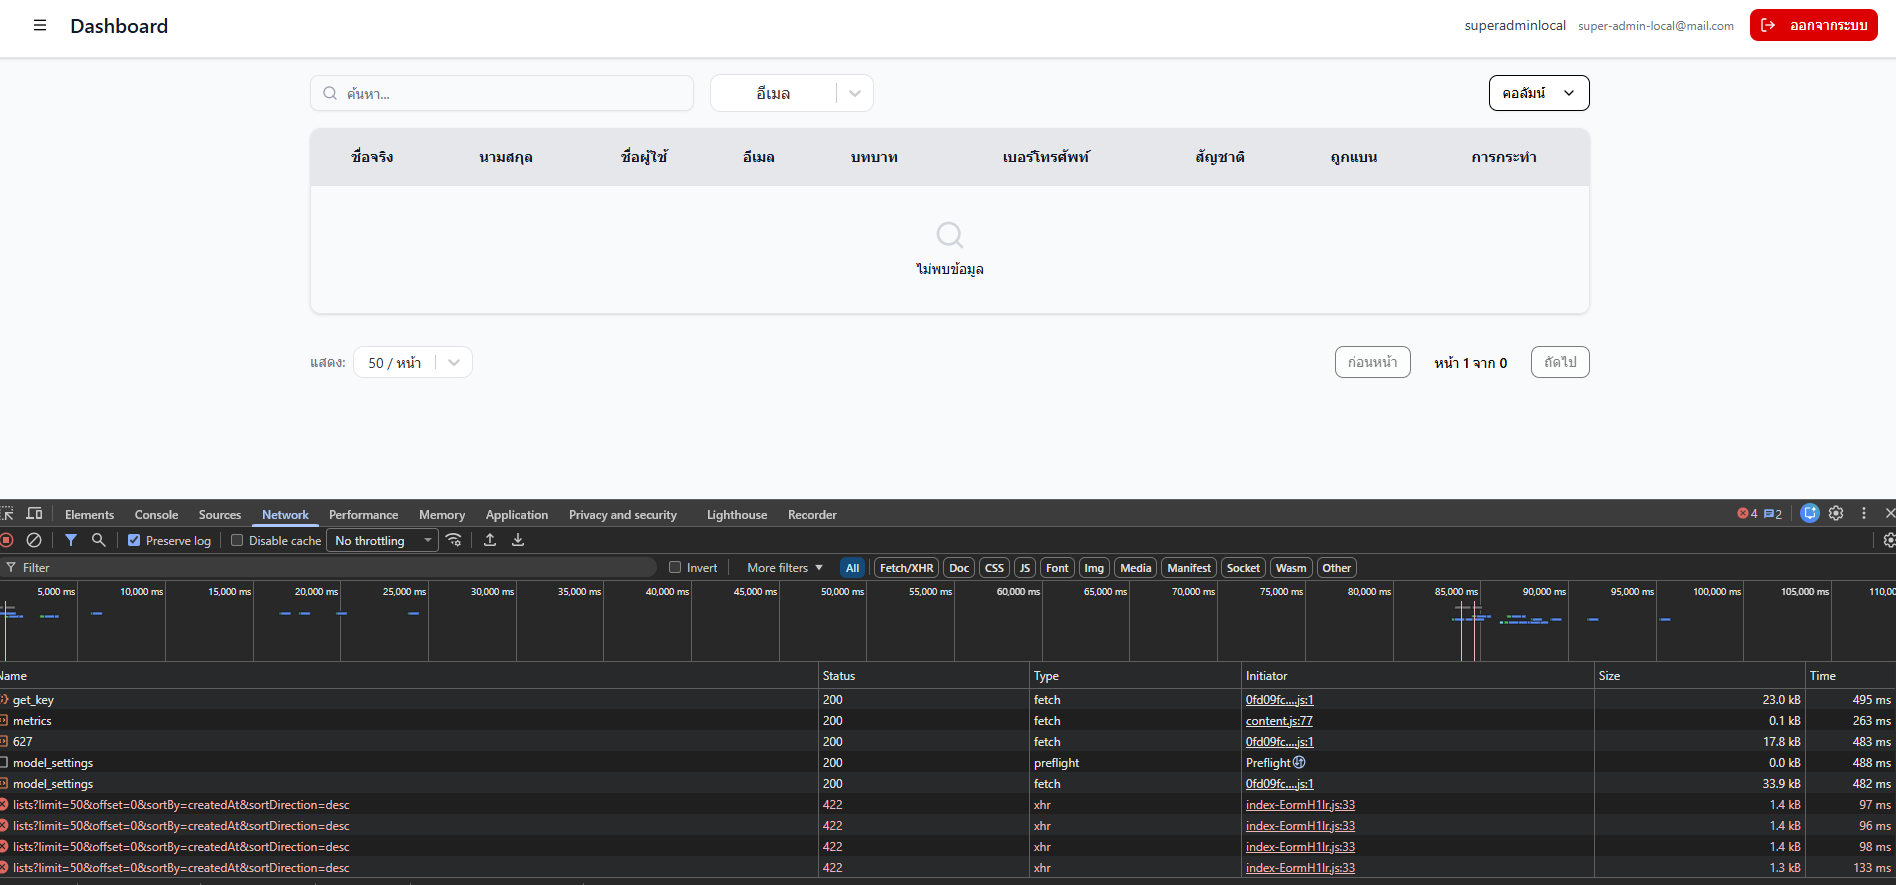This screenshot has width=1896, height=885.
Task: Click the network search magnifier icon
Action: pyautogui.click(x=98, y=540)
